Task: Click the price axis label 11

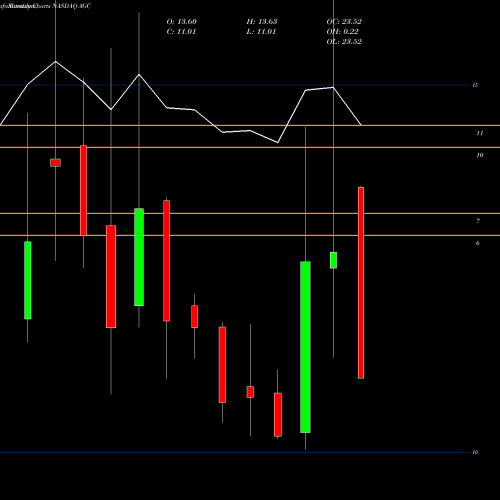Action: pos(480,133)
